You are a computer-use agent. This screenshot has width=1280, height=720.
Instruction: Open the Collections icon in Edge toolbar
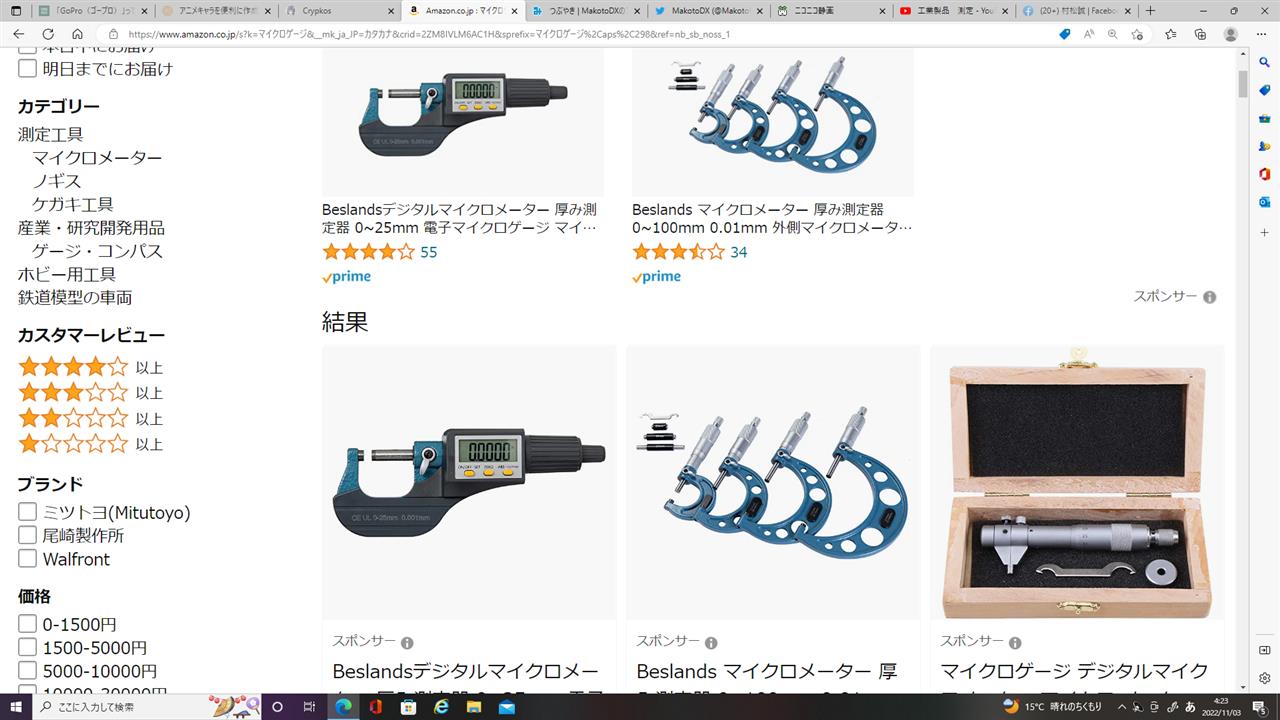pyautogui.click(x=1200, y=34)
